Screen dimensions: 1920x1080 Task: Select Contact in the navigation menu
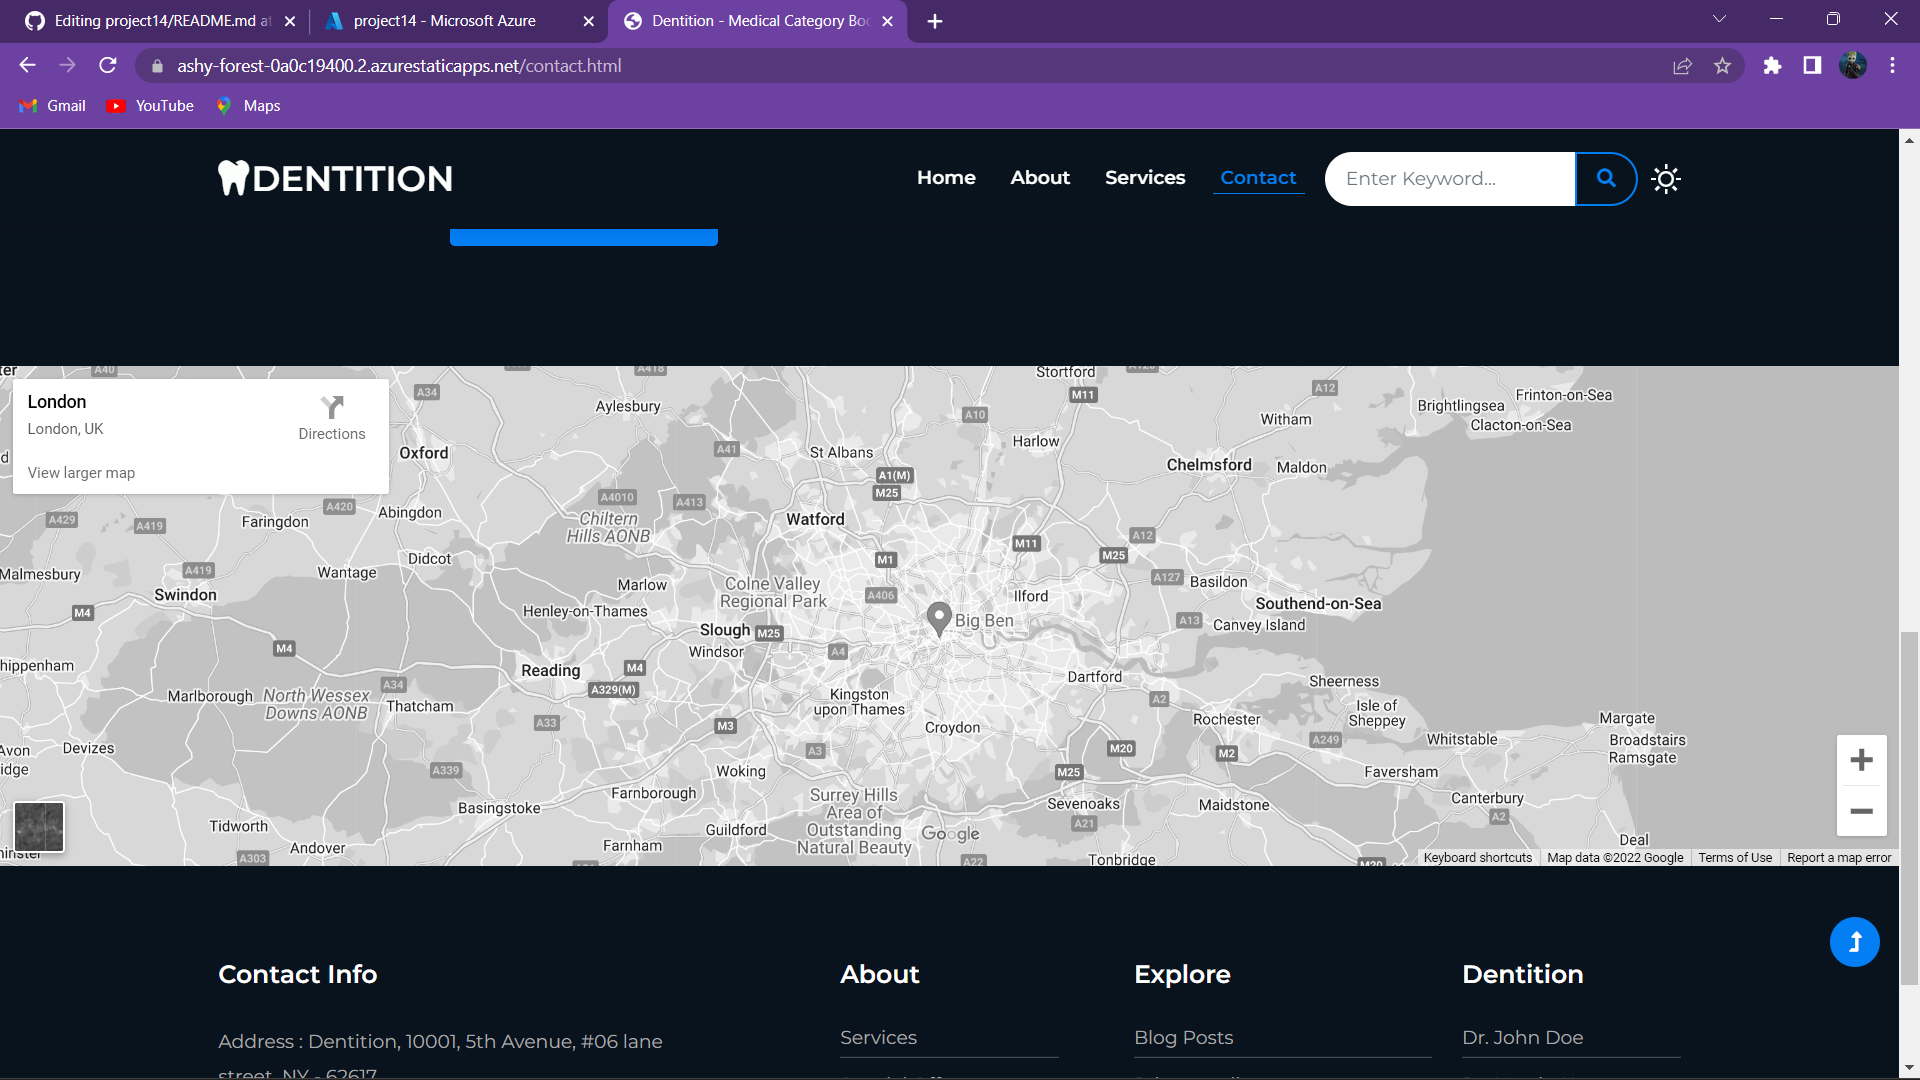click(x=1257, y=177)
